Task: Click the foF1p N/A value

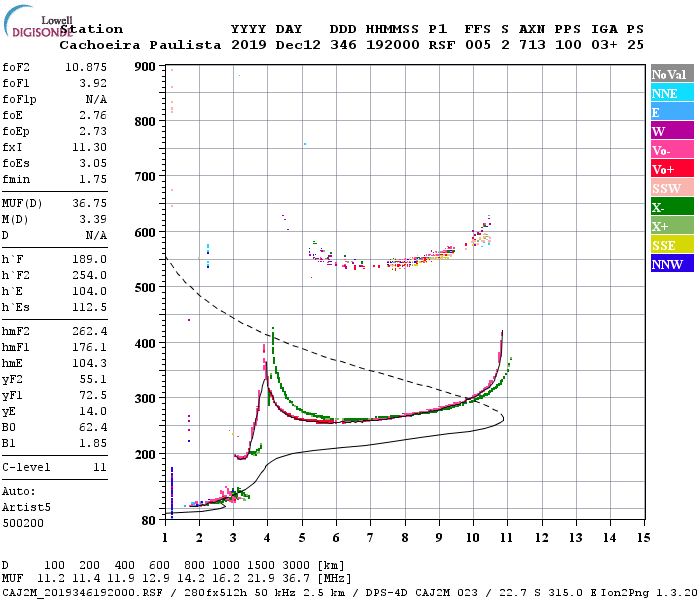Action: 96,100
